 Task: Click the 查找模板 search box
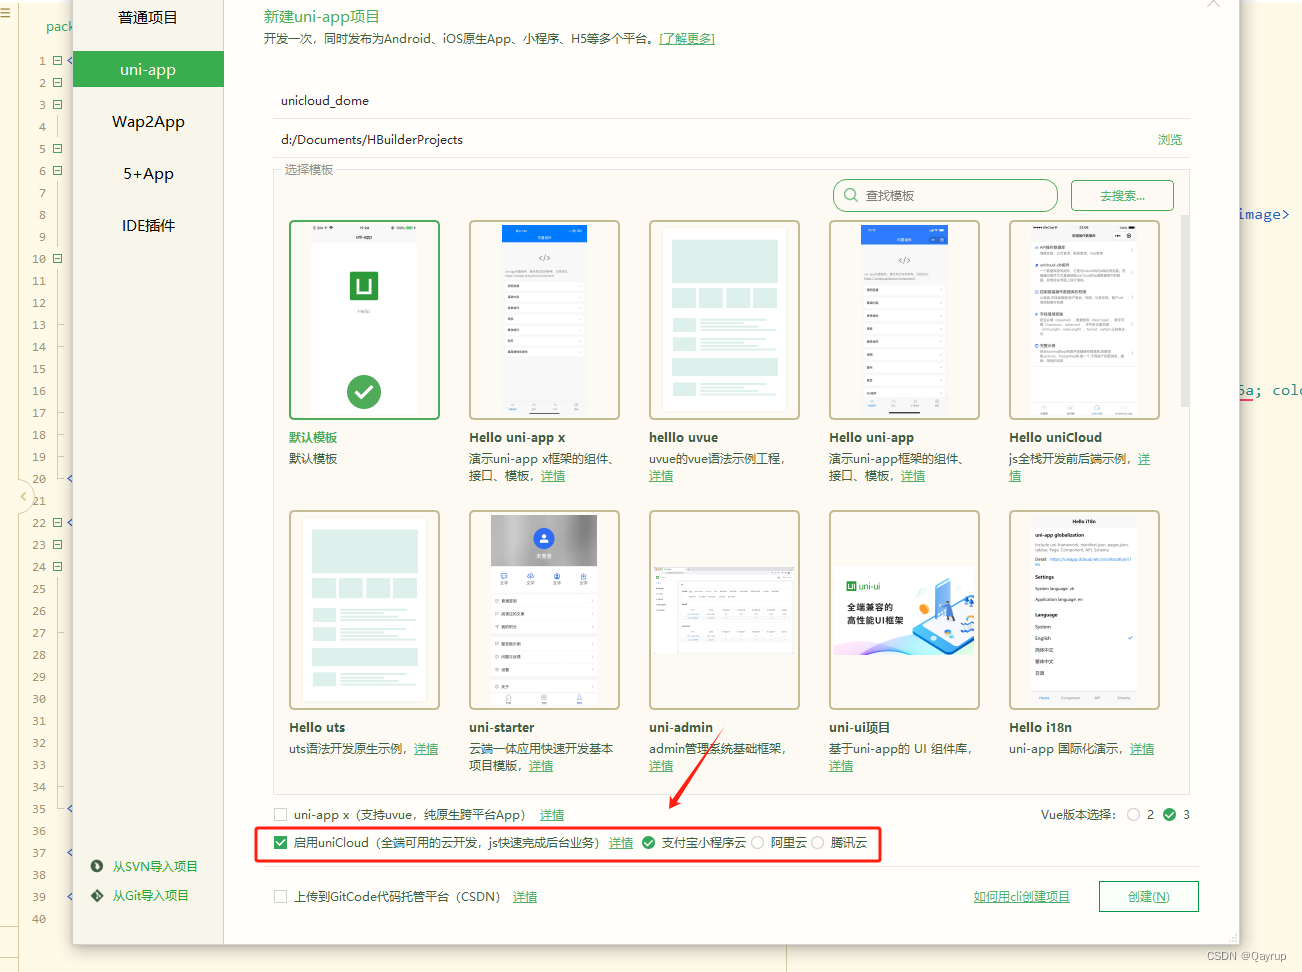(x=945, y=196)
